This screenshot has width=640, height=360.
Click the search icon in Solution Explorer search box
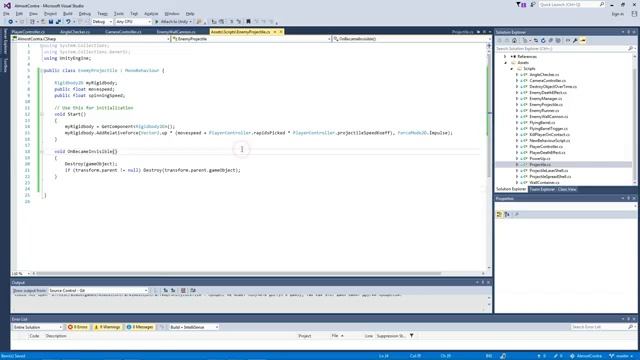pos(630,49)
